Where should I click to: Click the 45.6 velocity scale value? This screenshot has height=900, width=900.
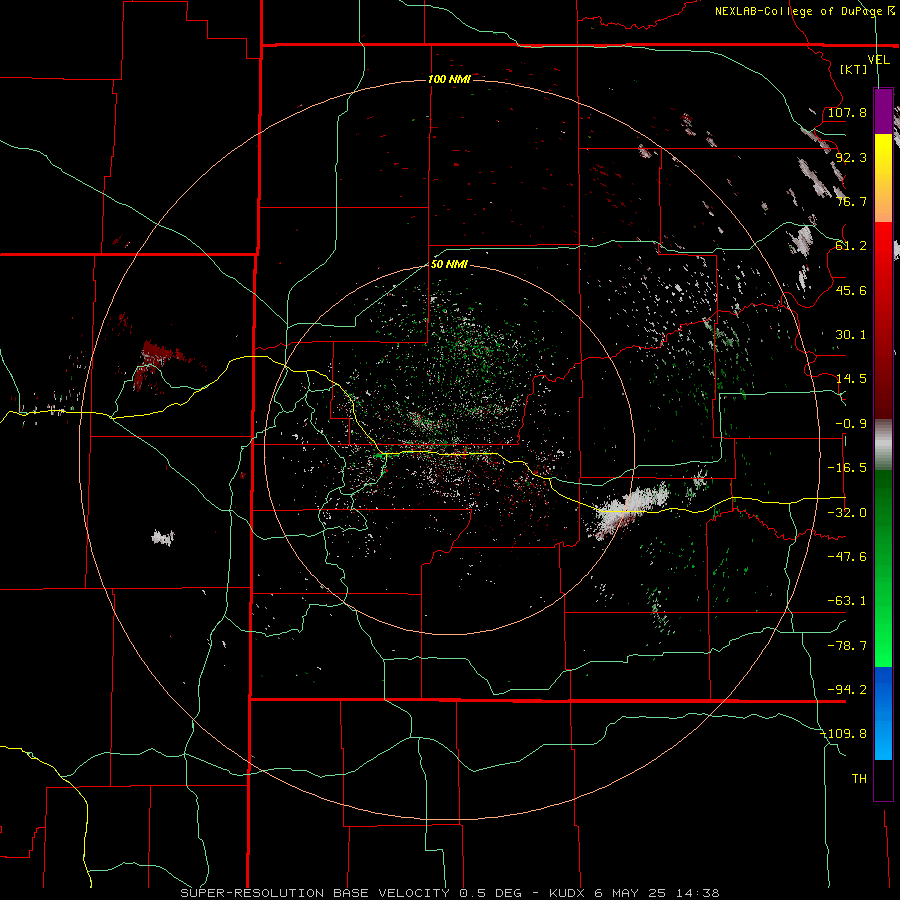[x=851, y=290]
